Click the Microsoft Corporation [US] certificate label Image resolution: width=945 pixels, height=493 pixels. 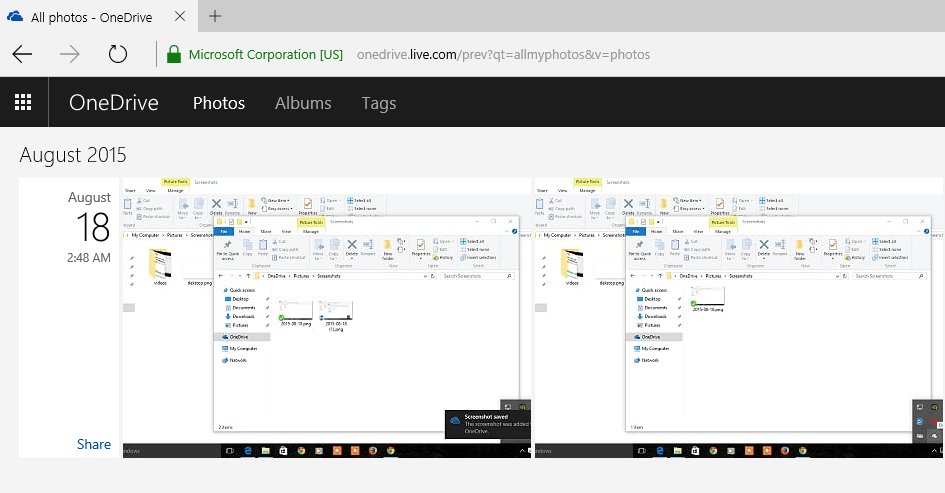[266, 54]
